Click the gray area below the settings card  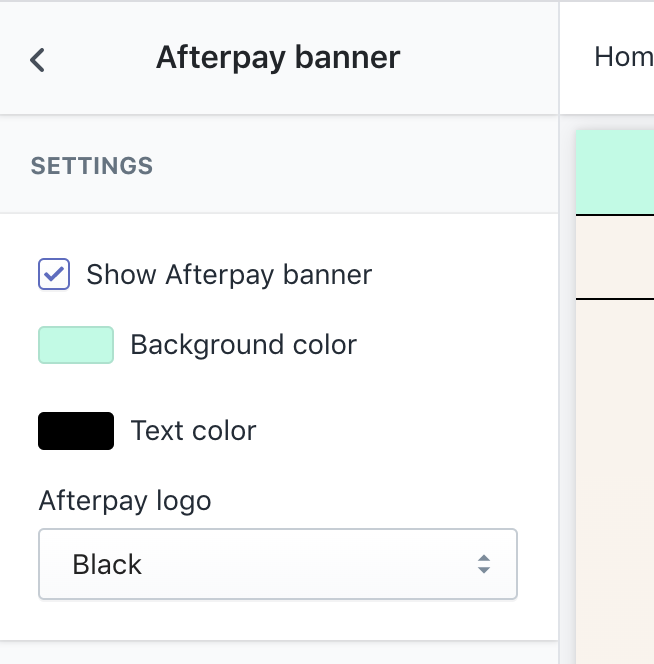pos(278,653)
